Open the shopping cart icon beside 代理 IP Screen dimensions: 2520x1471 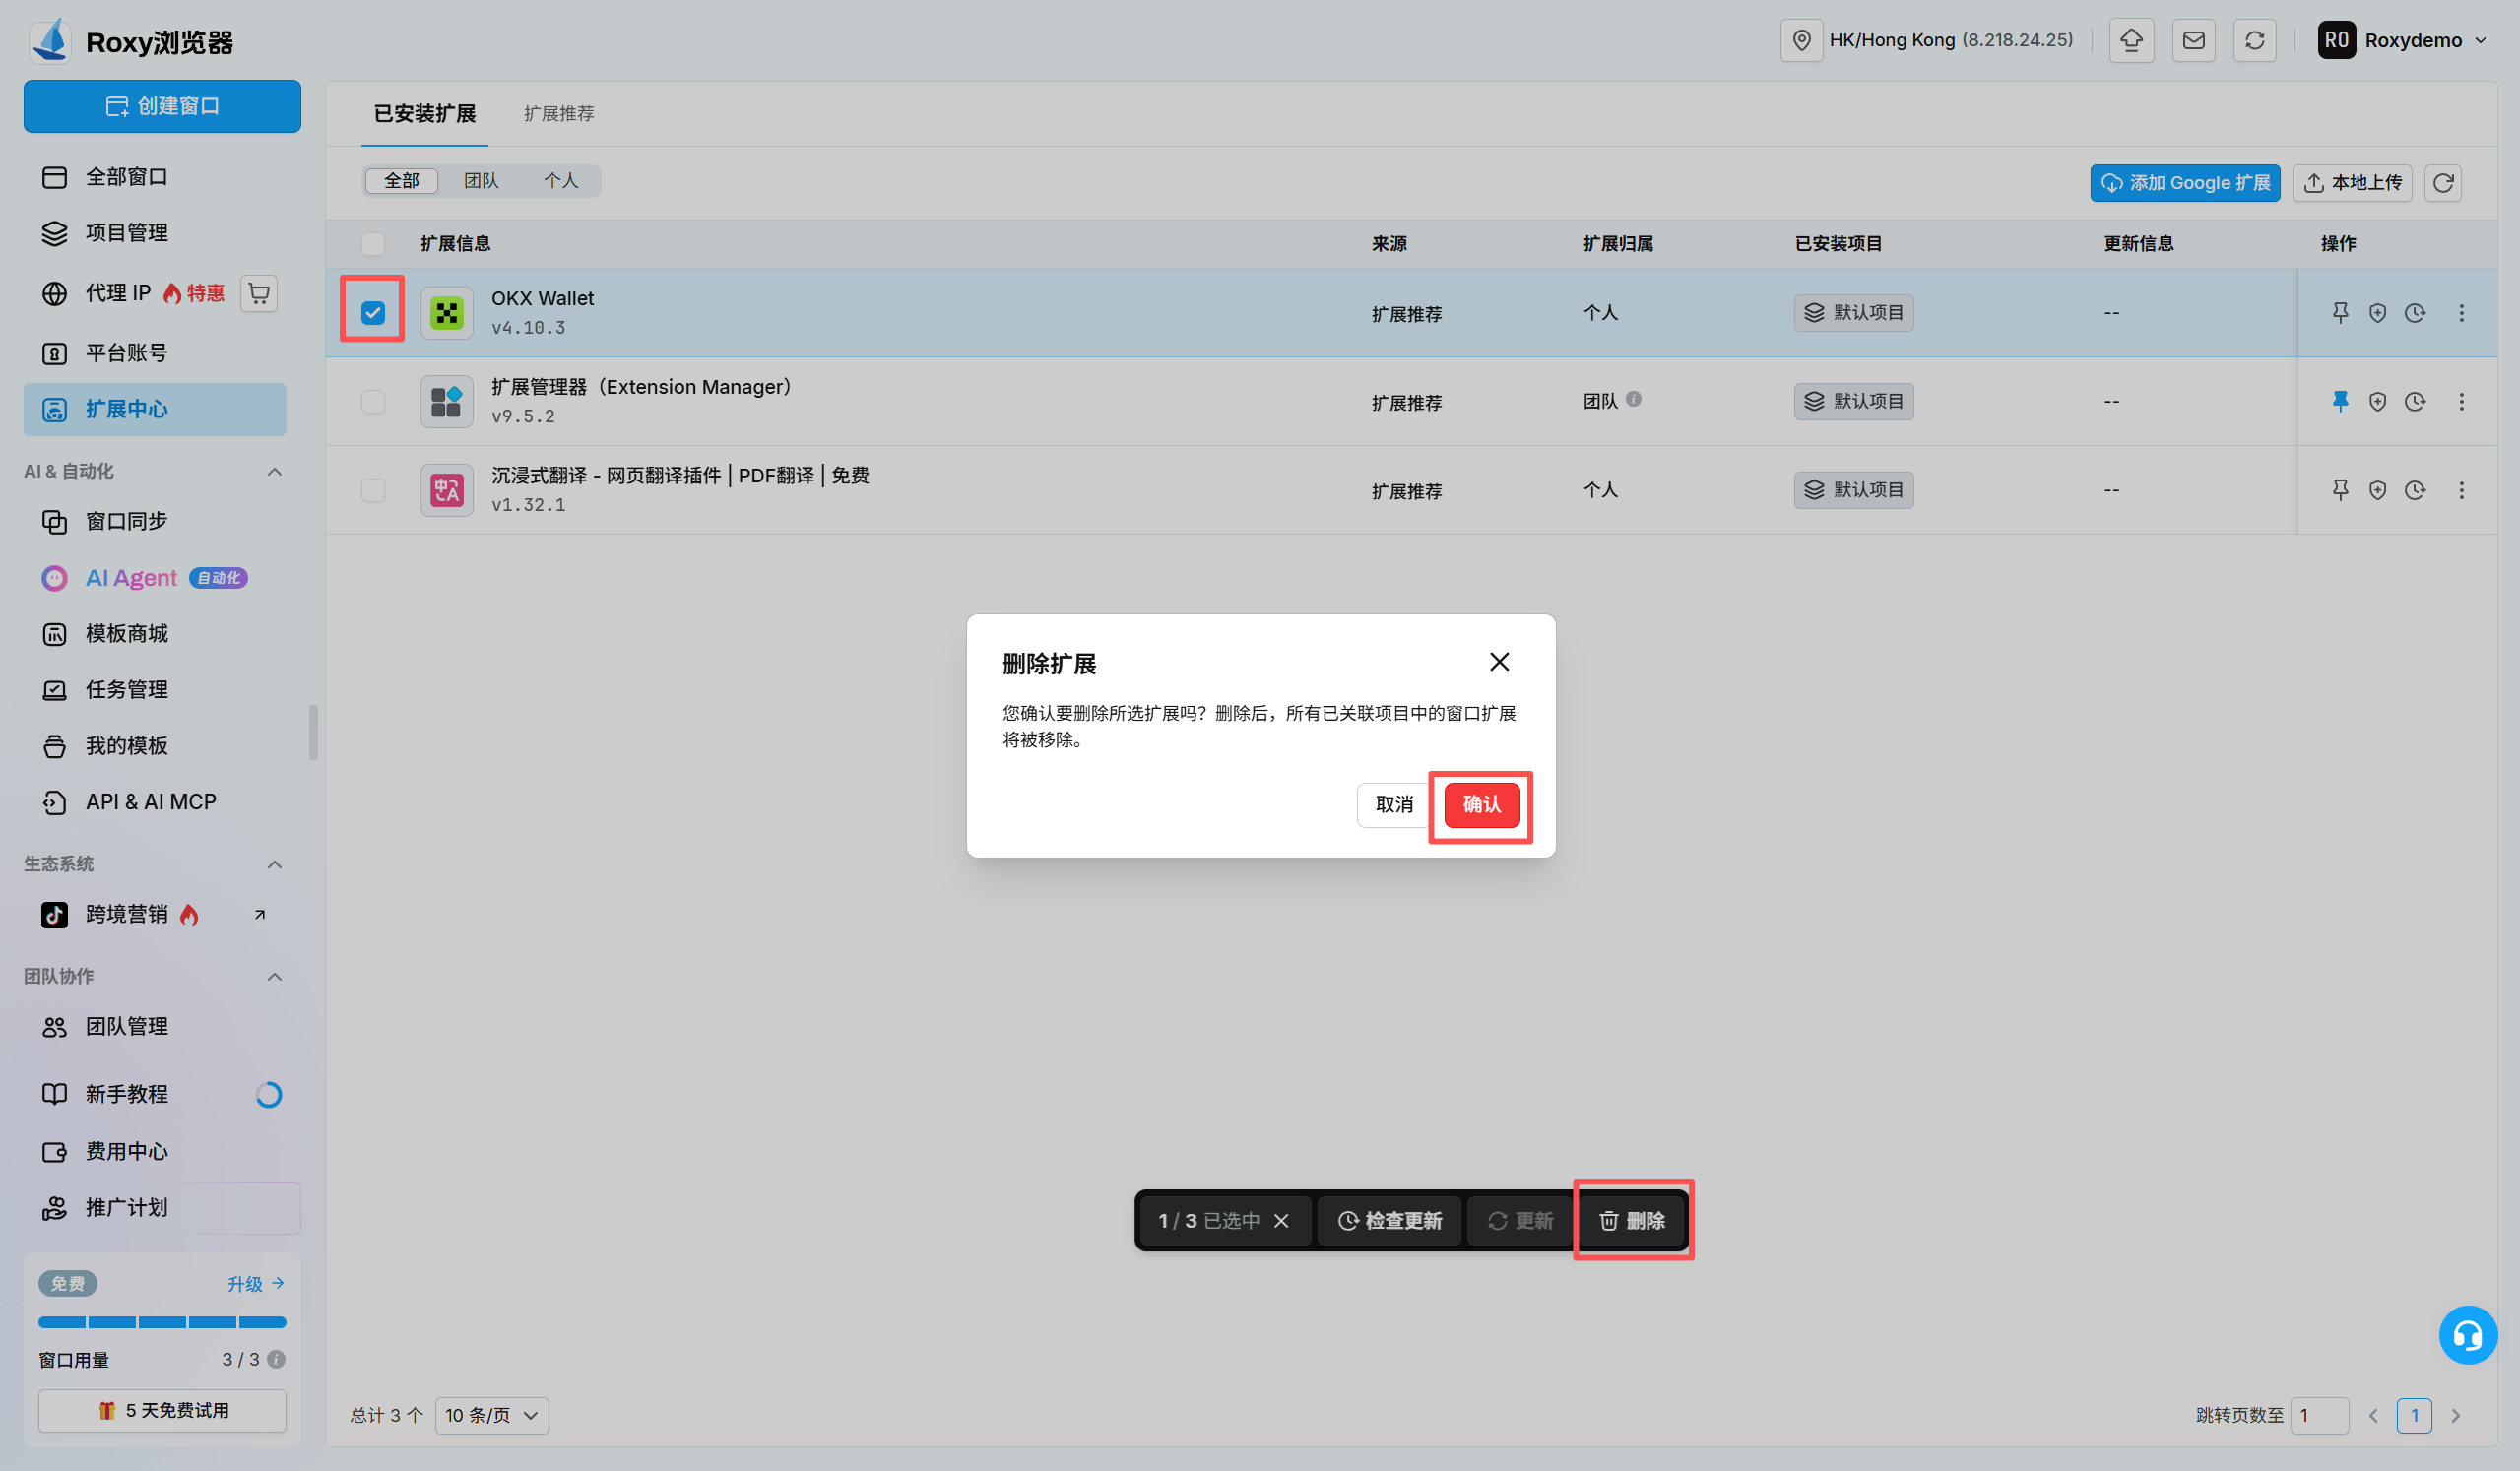pyautogui.click(x=259, y=293)
